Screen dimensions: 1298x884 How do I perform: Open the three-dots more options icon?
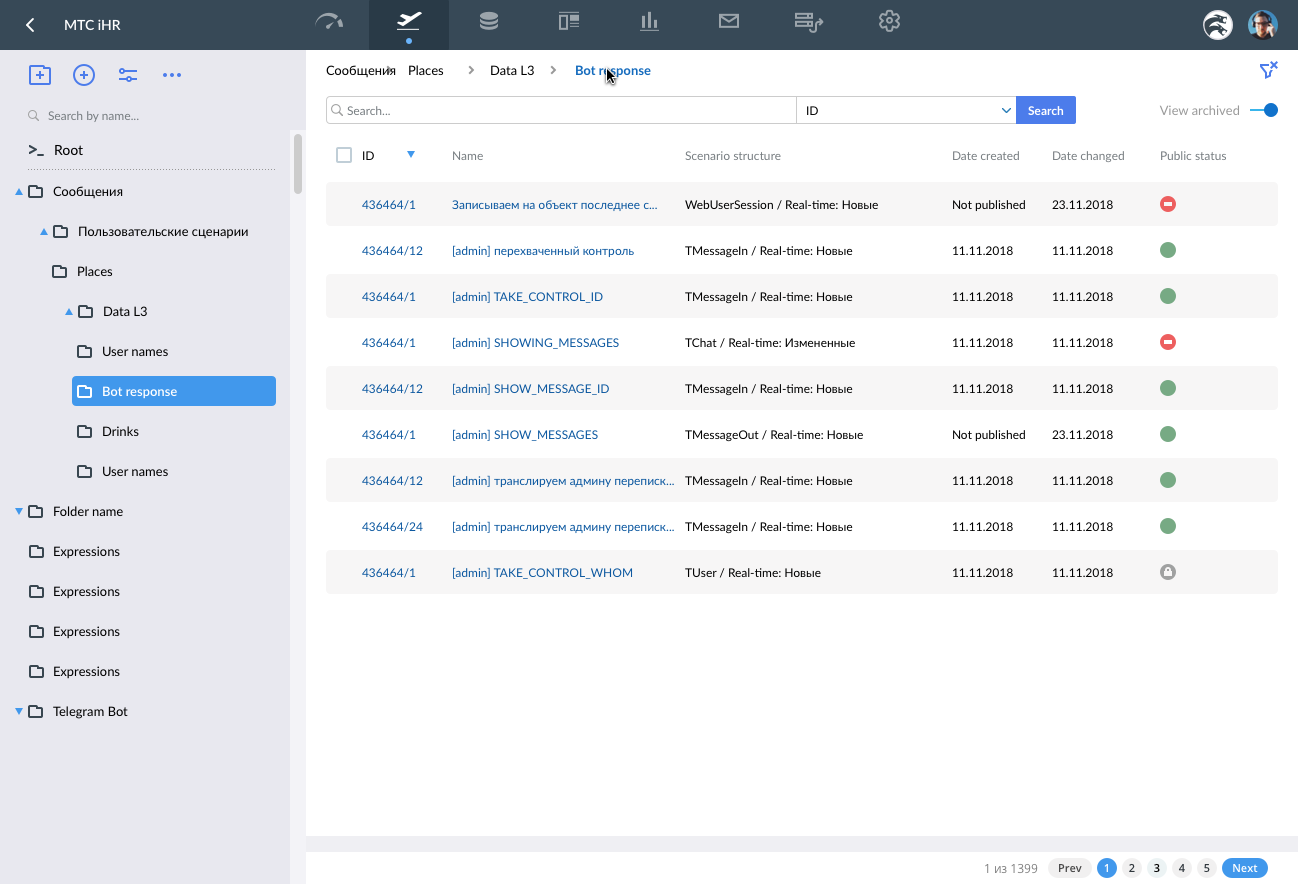pyautogui.click(x=172, y=75)
